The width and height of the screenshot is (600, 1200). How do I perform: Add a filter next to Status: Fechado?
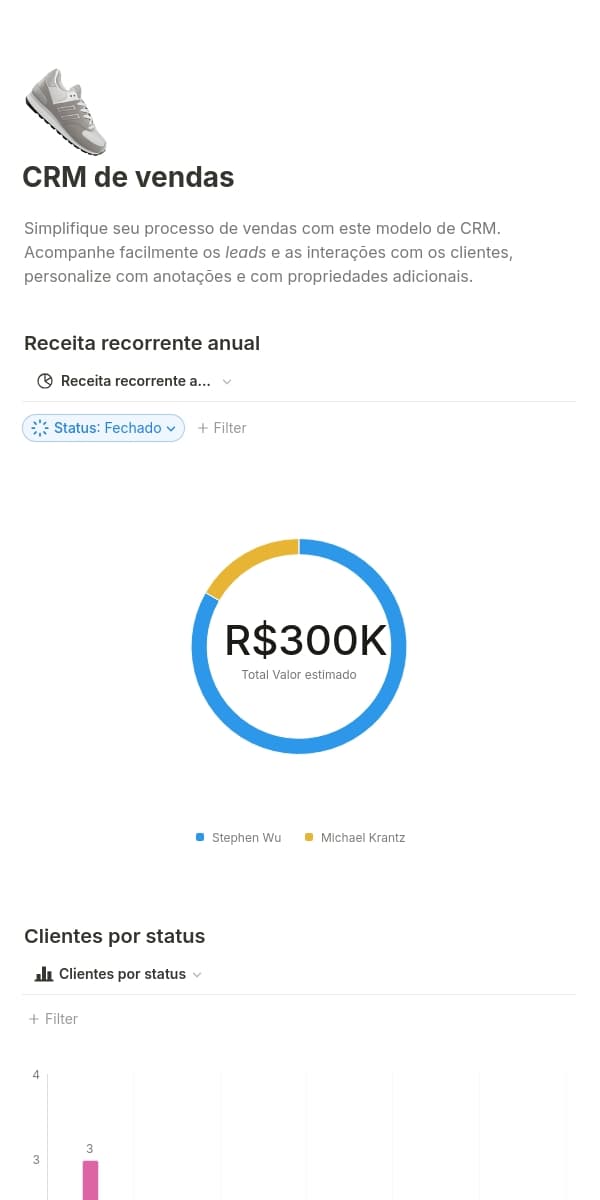point(222,428)
